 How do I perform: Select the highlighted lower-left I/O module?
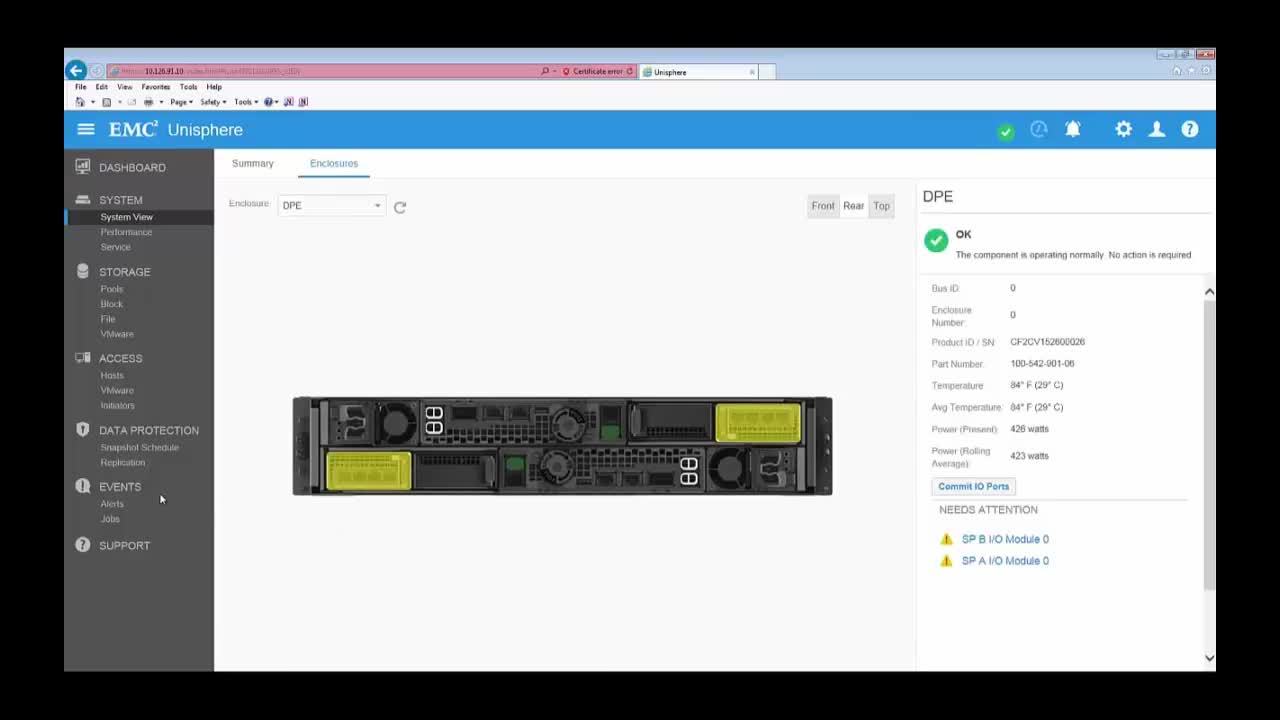369,471
